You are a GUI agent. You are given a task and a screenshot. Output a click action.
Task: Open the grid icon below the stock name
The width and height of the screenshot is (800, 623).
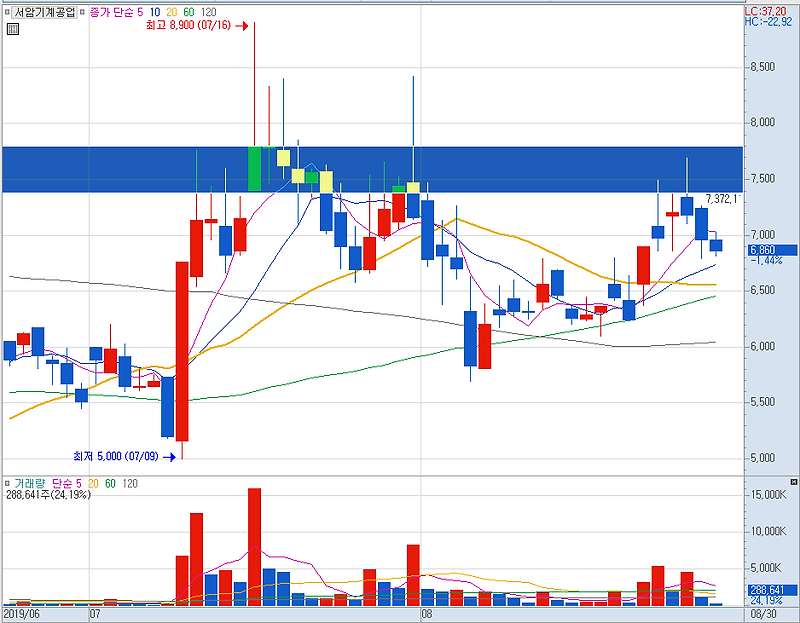(x=13, y=29)
